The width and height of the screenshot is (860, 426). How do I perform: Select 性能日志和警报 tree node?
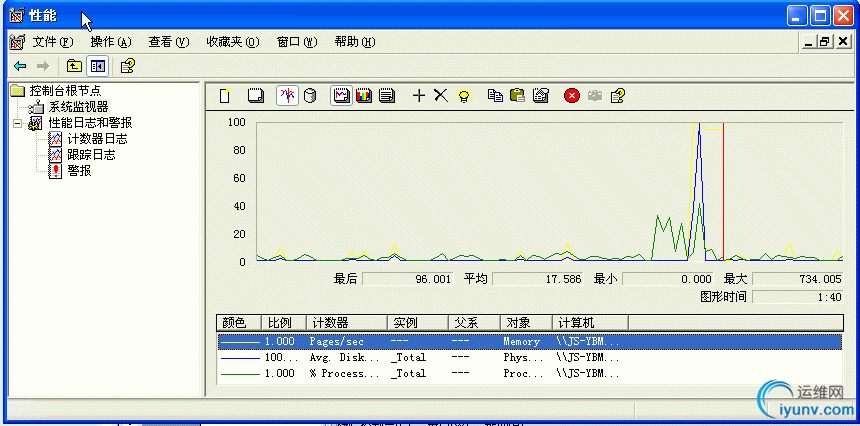tap(90, 122)
